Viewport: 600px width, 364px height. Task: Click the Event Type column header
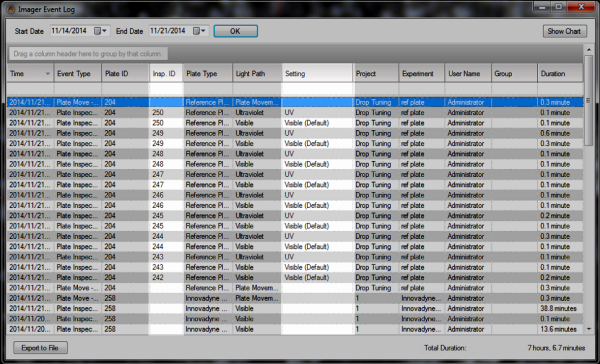click(78, 73)
